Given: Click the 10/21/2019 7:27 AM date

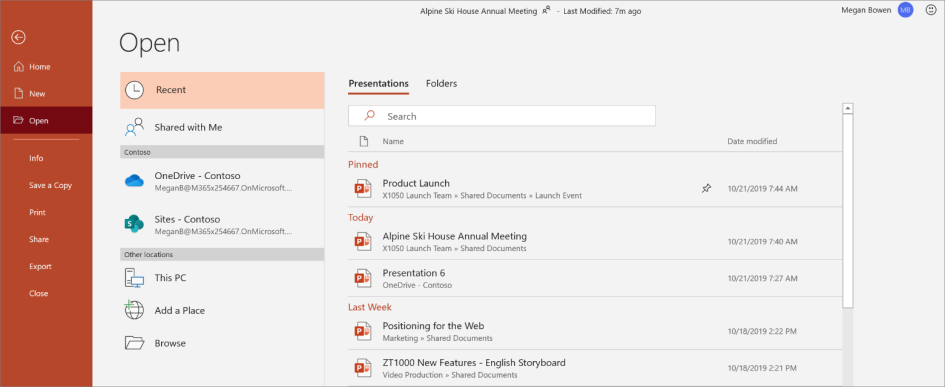Looking at the screenshot, I should point(762,278).
